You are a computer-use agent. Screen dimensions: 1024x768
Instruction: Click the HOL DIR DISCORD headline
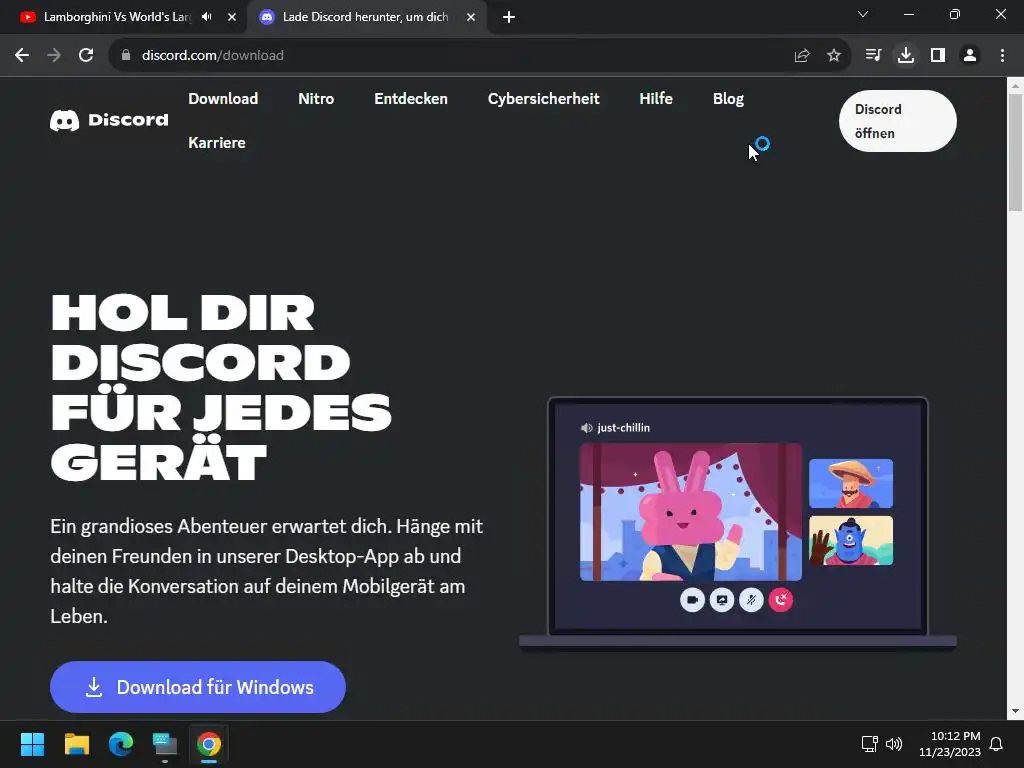(221, 387)
